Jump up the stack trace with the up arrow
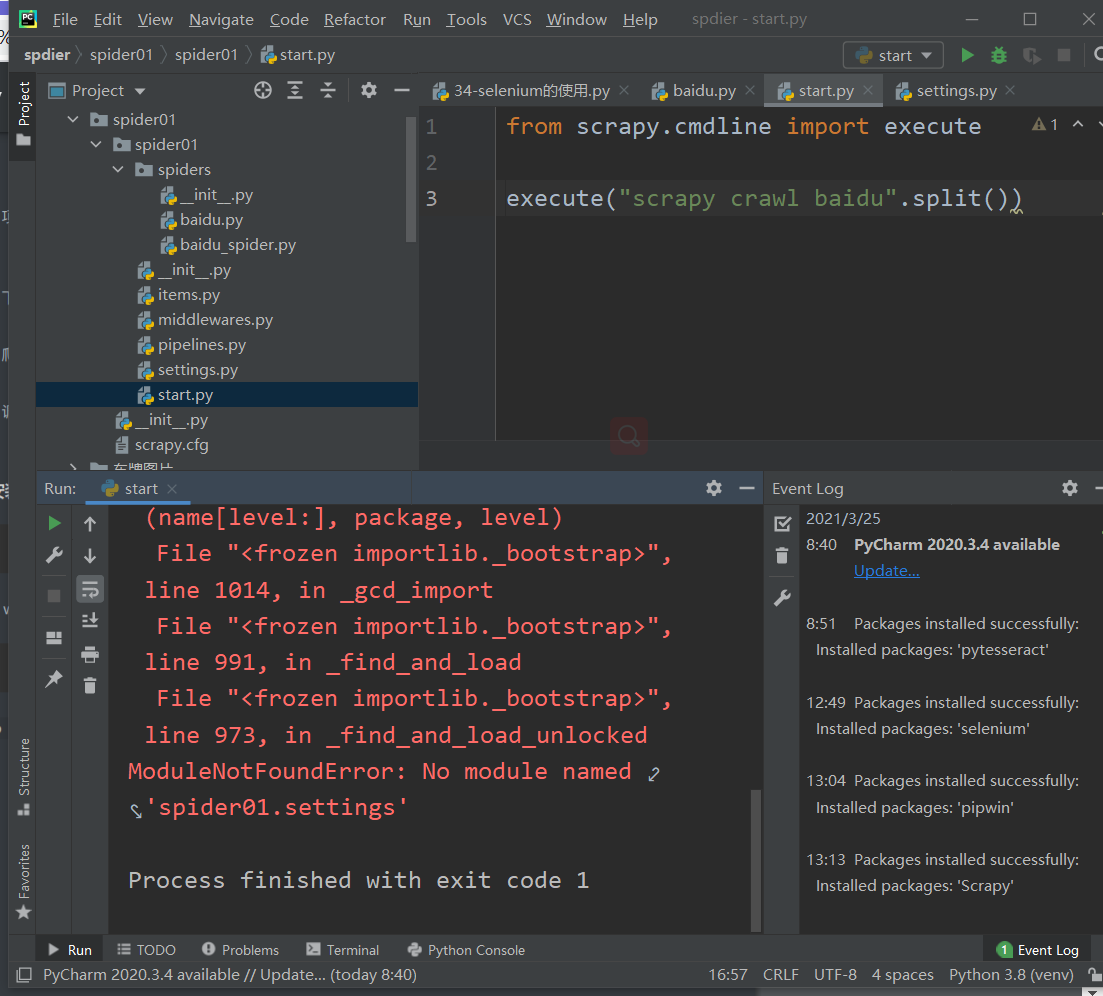Viewport: 1103px width, 996px height. [x=90, y=523]
